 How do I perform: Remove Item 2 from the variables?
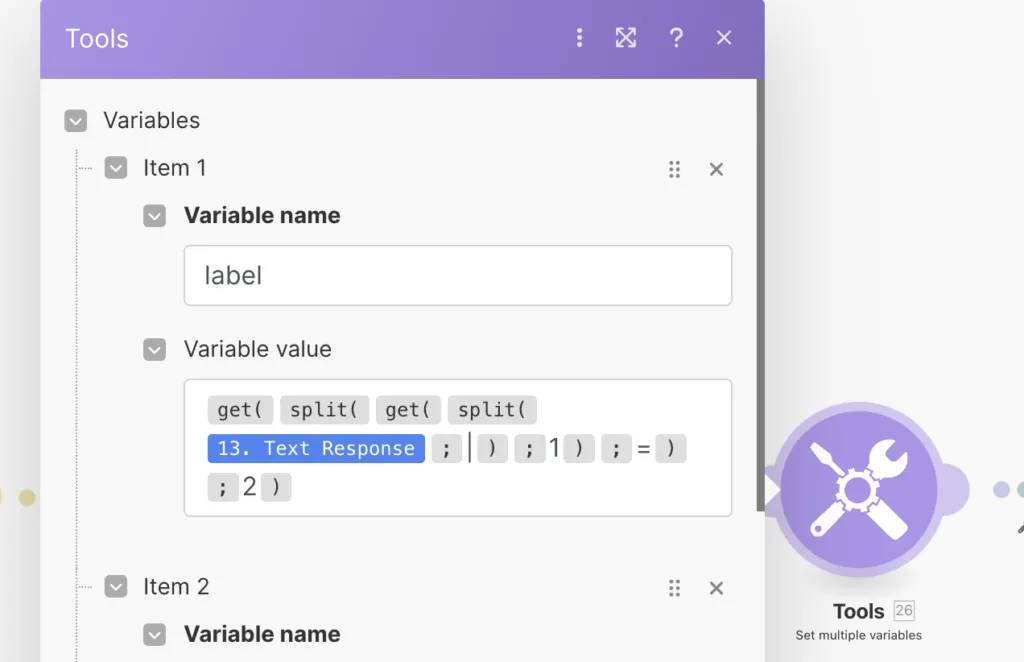pos(716,588)
